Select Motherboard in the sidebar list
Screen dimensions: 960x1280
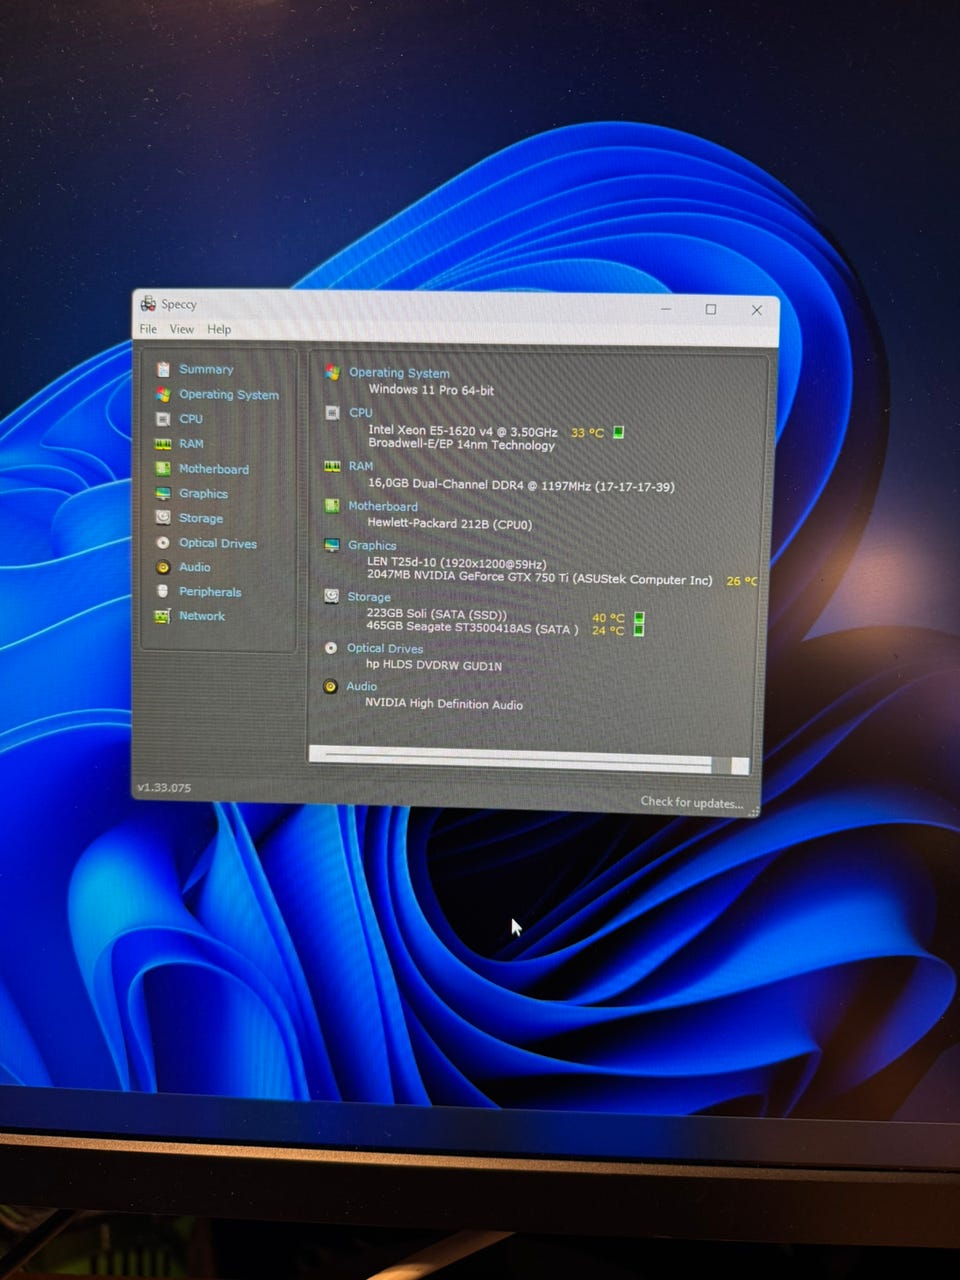214,469
